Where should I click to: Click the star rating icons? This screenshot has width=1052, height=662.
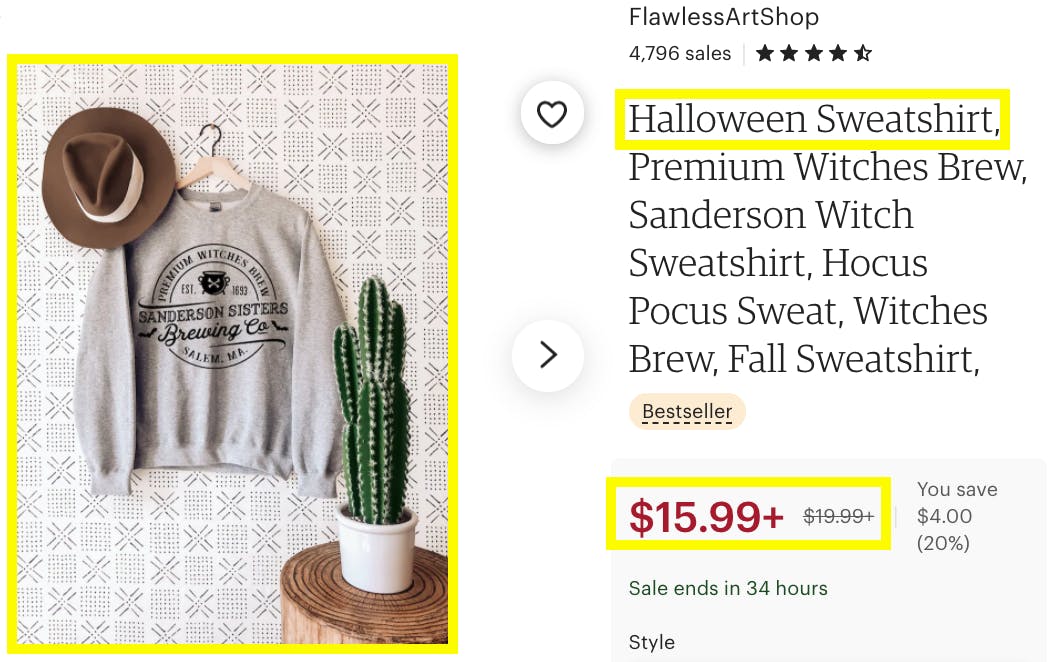click(814, 54)
